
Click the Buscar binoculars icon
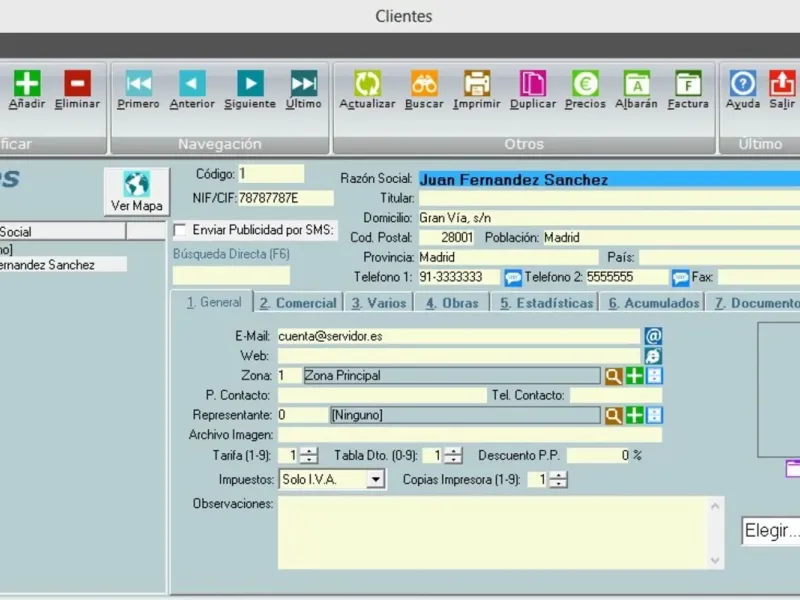click(x=424, y=83)
